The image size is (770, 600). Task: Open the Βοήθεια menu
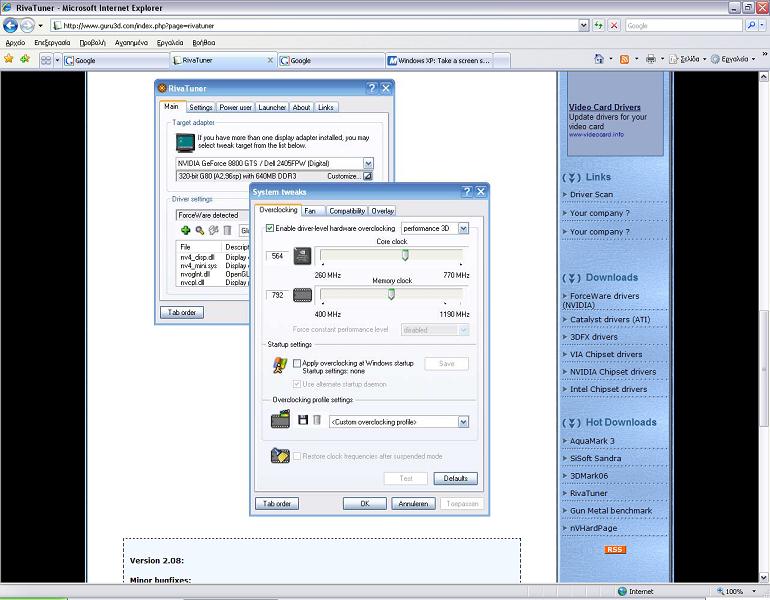pyautogui.click(x=203, y=43)
